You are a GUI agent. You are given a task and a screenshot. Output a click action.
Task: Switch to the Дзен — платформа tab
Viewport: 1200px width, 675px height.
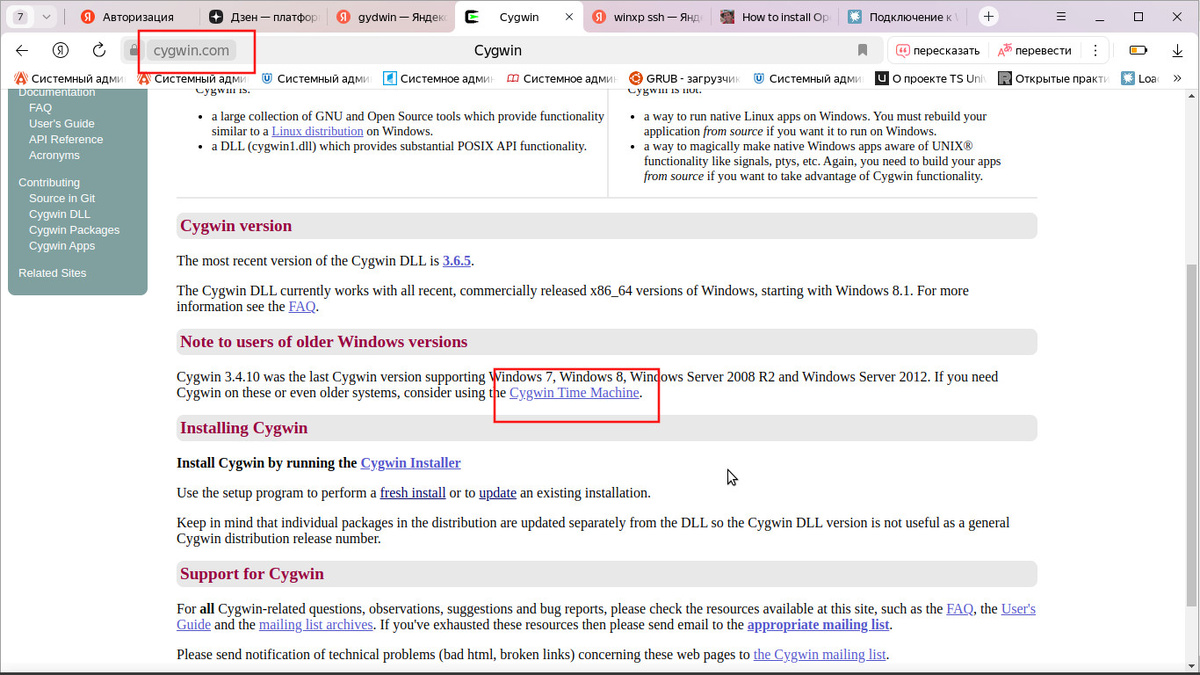tap(263, 17)
